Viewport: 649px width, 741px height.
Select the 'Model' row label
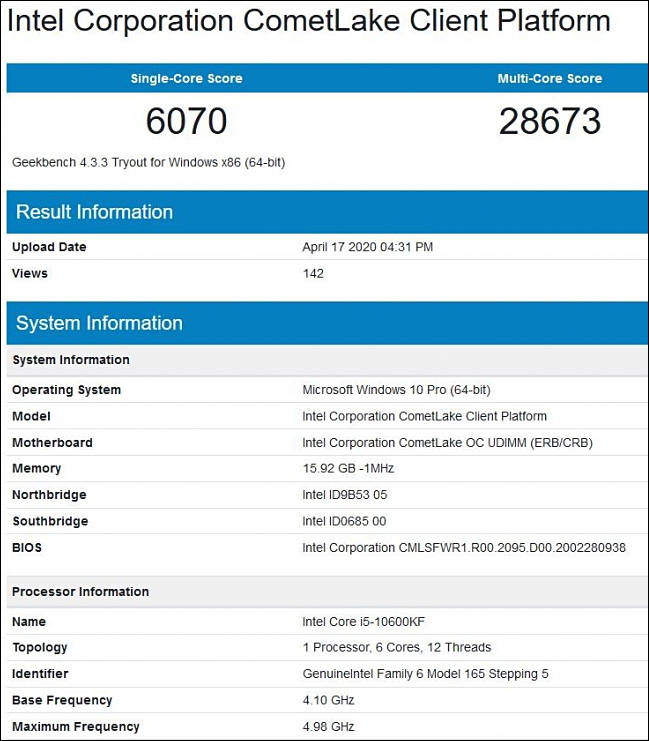pos(31,416)
